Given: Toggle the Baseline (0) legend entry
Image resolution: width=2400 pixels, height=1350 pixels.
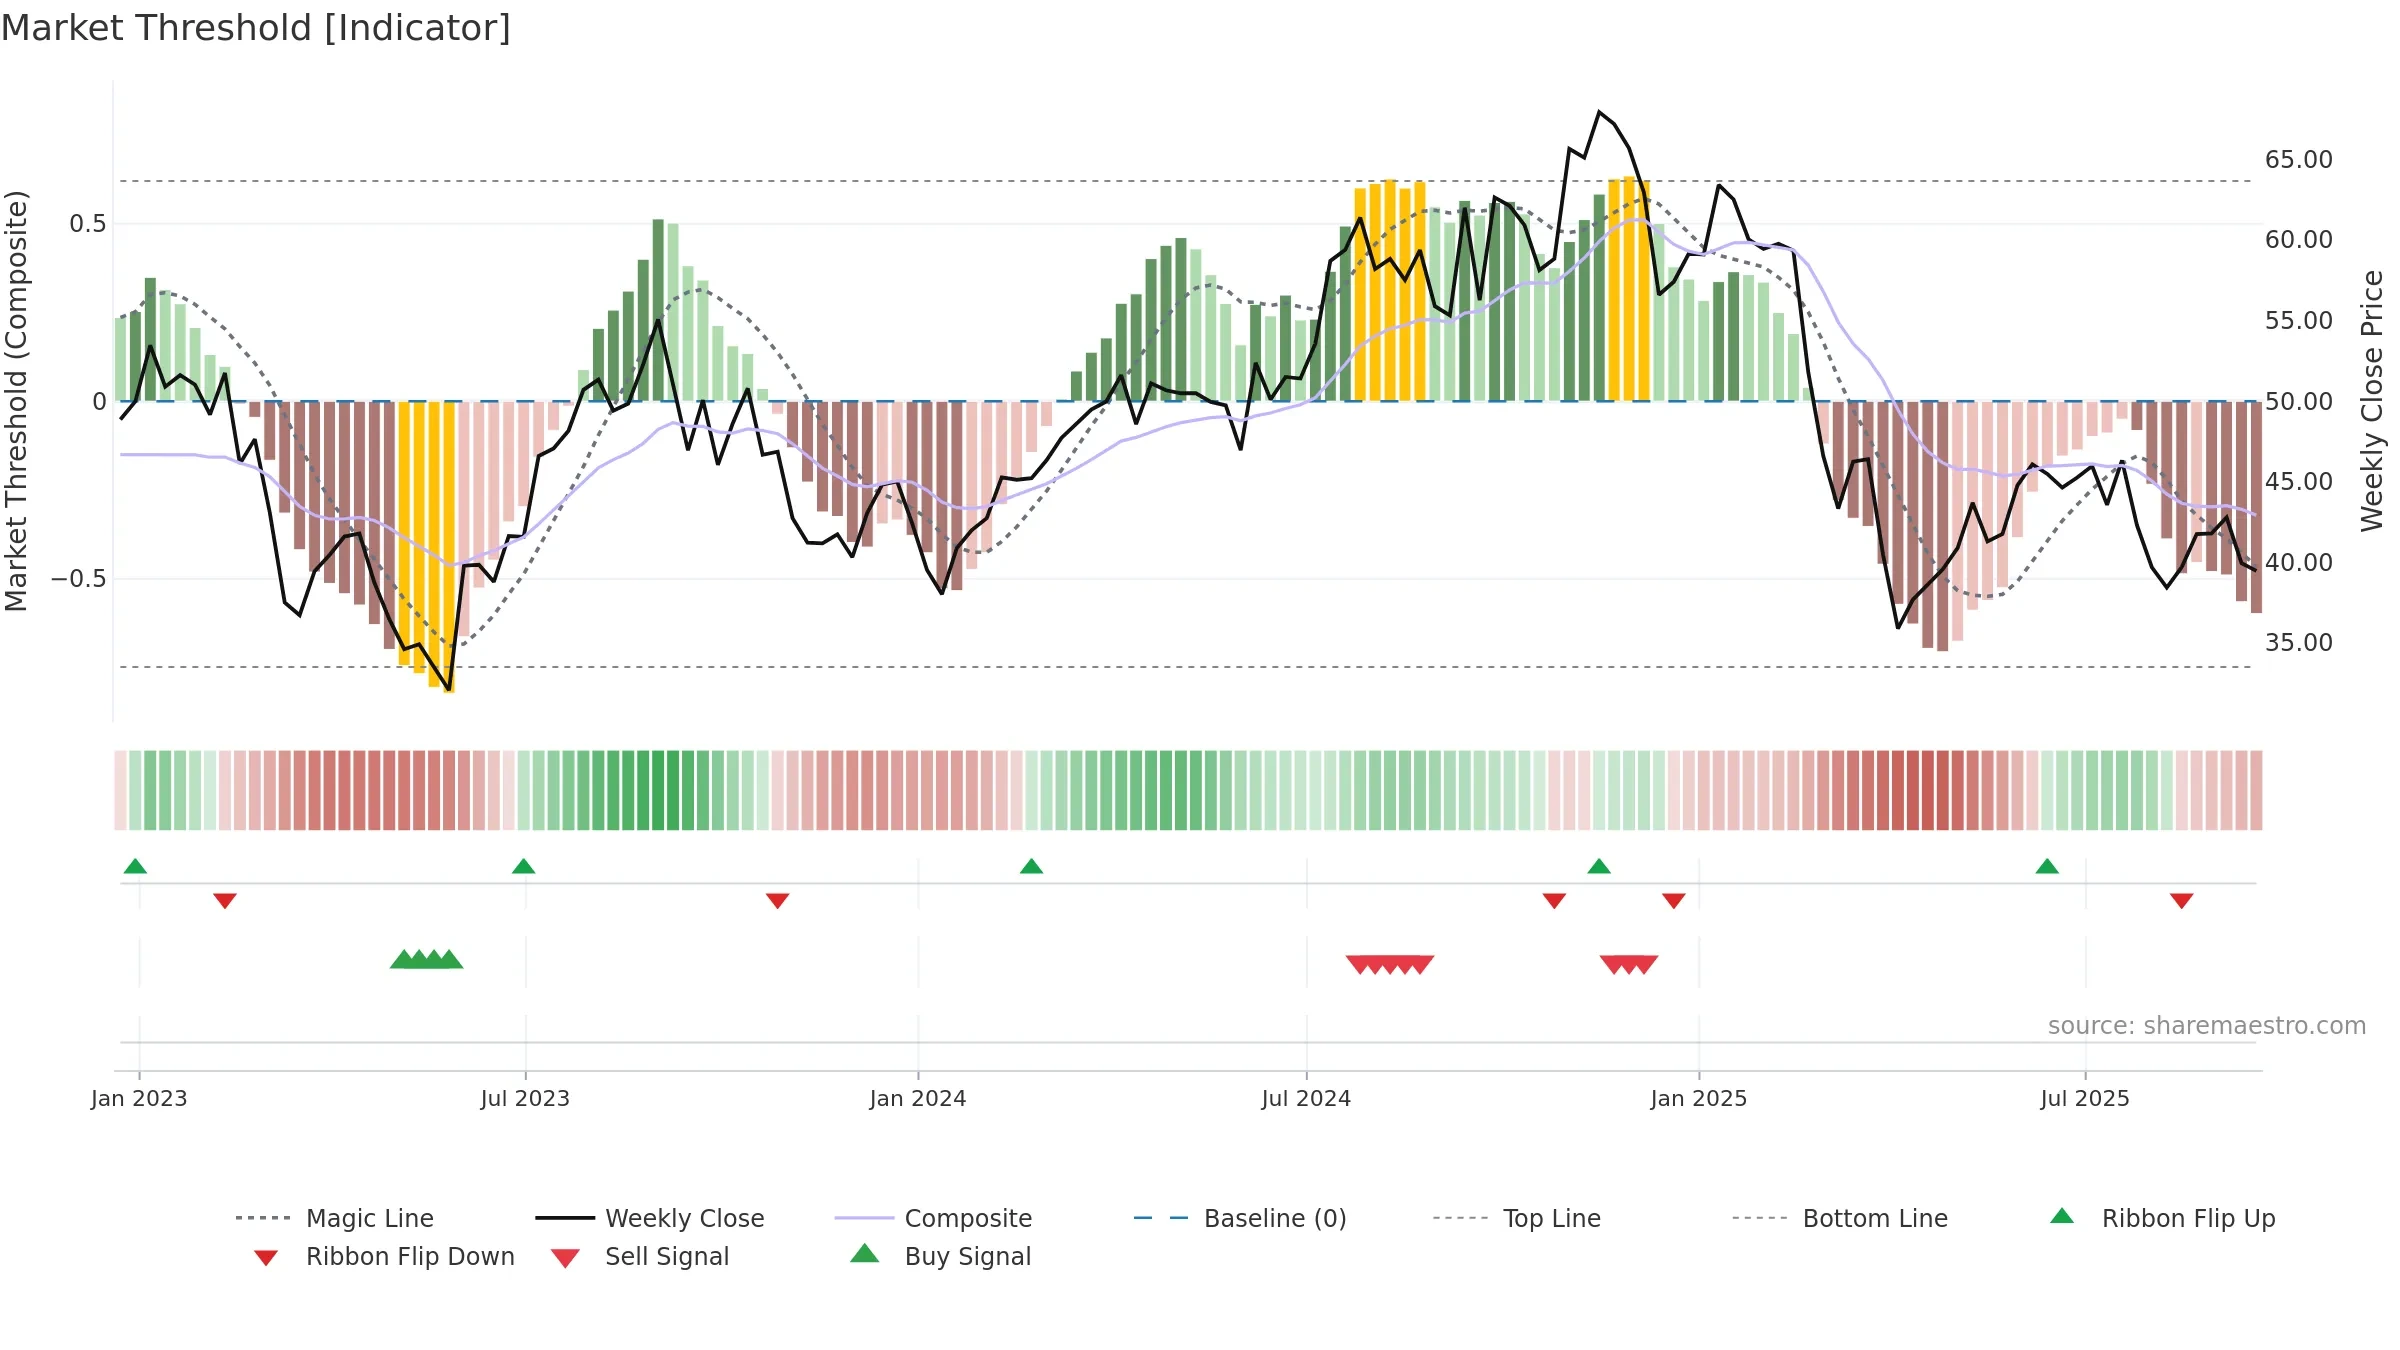Looking at the screenshot, I should pyautogui.click(x=1240, y=1218).
